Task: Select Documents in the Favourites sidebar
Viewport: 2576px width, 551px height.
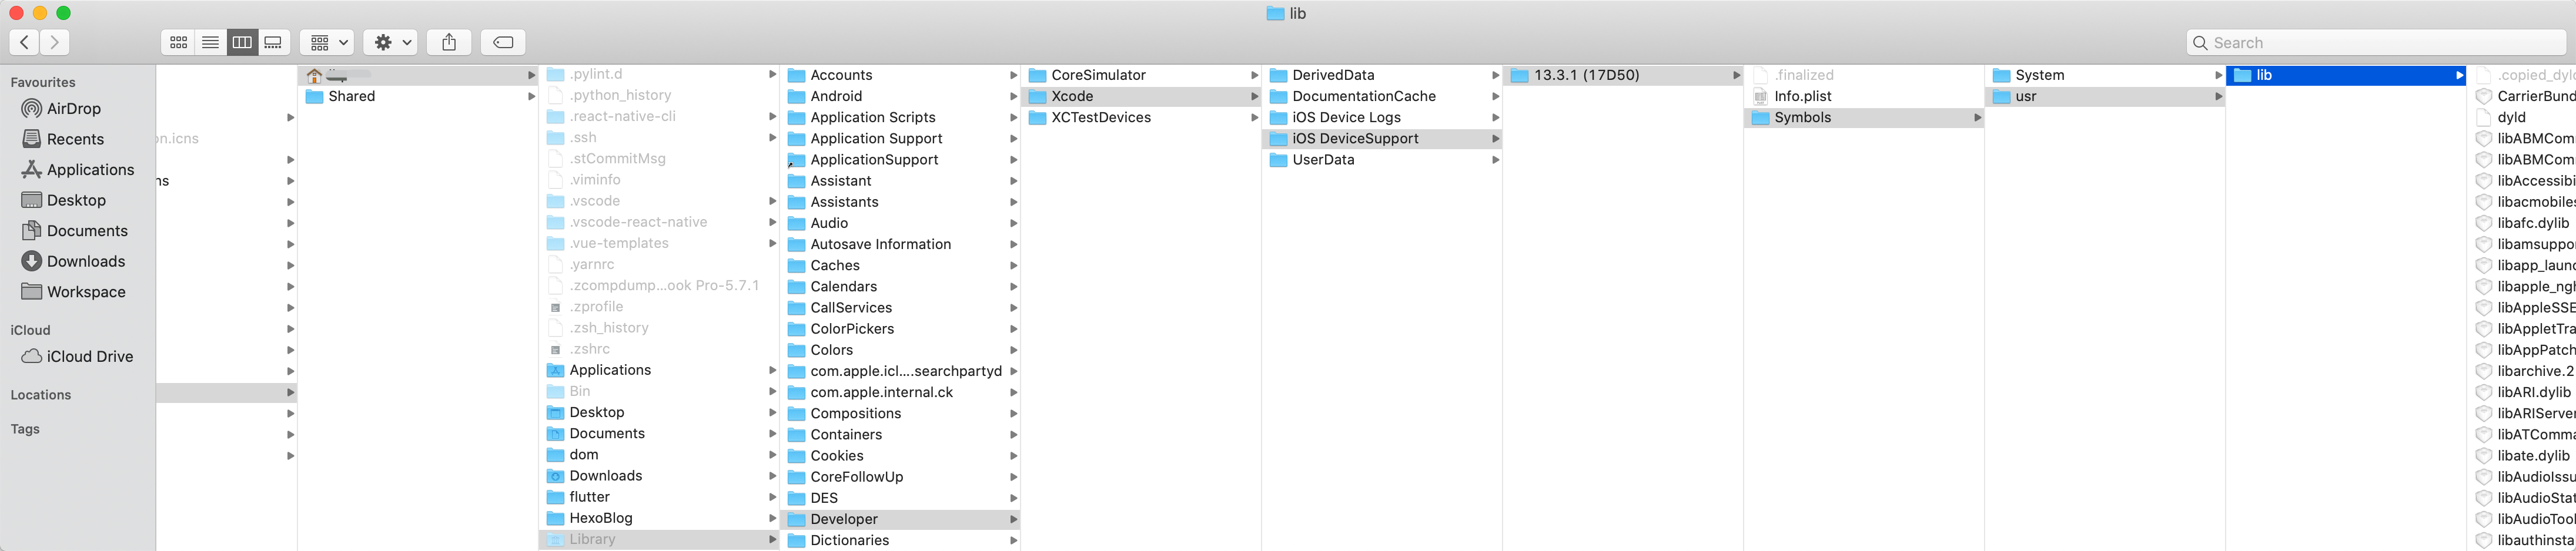Action: click(75, 231)
